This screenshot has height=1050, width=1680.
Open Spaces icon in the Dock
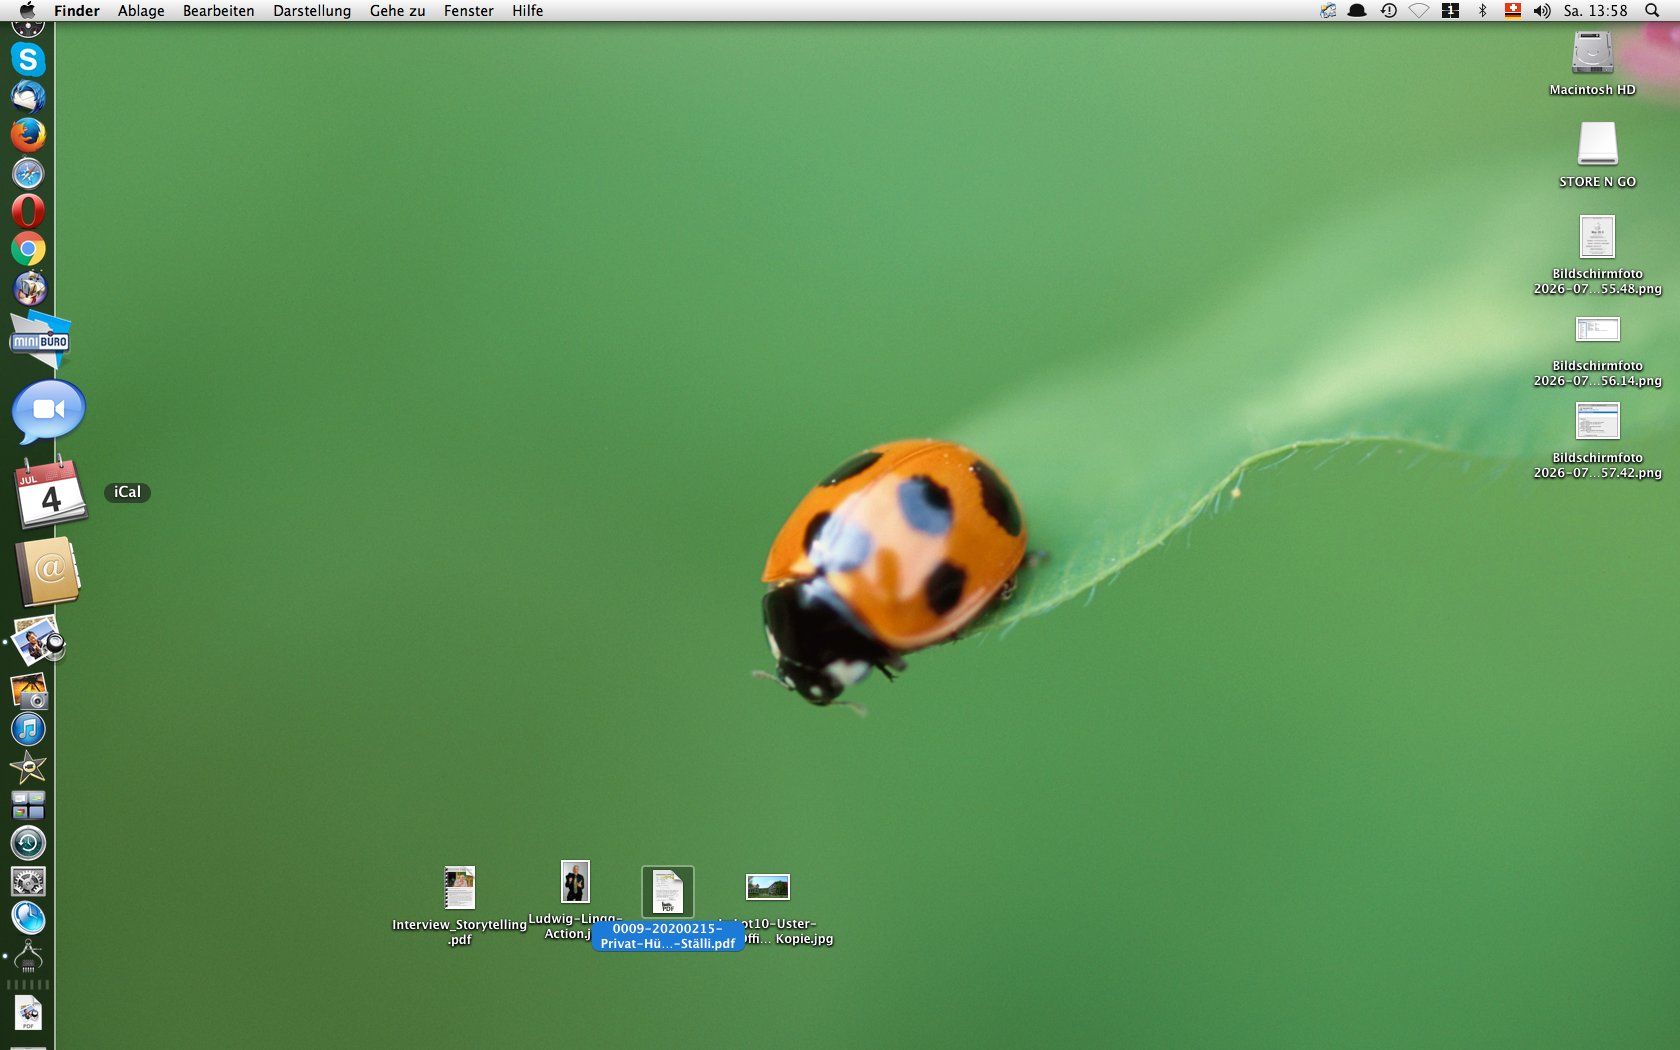28,805
